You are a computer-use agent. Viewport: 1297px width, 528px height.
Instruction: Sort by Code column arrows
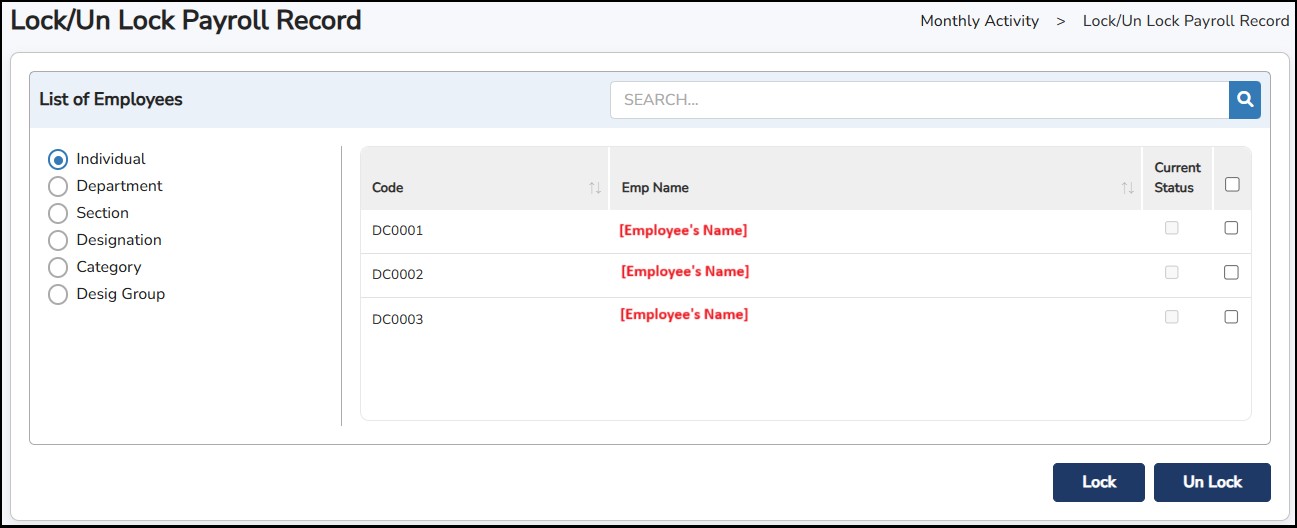pos(595,188)
